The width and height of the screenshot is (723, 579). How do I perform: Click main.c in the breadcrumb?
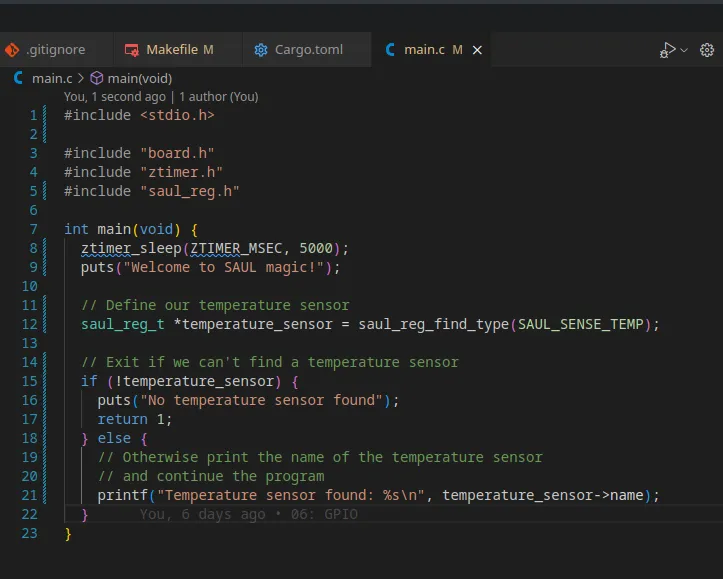tap(52, 78)
